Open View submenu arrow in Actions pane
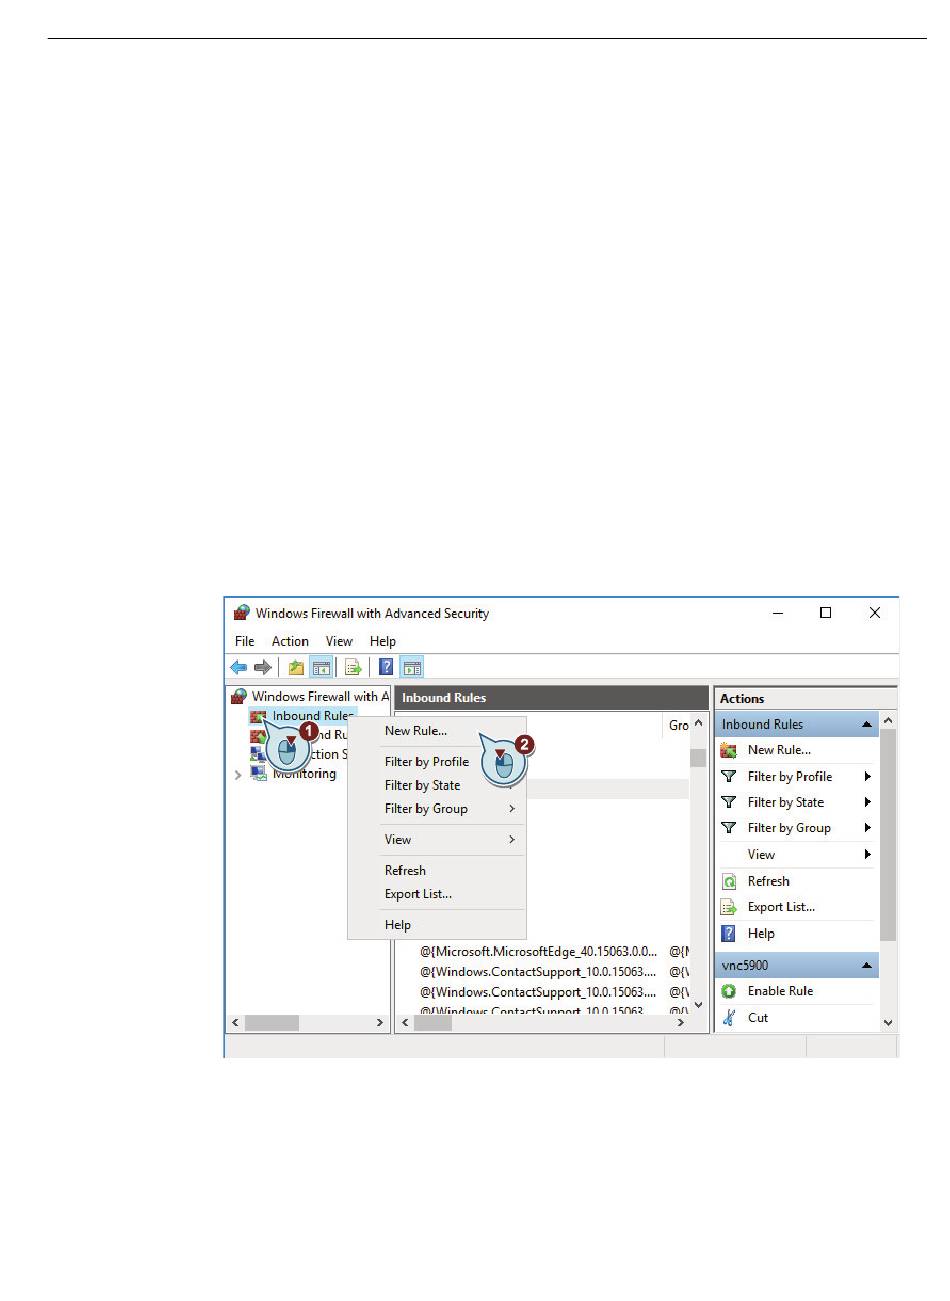950x1301 pixels. pyautogui.click(x=868, y=854)
